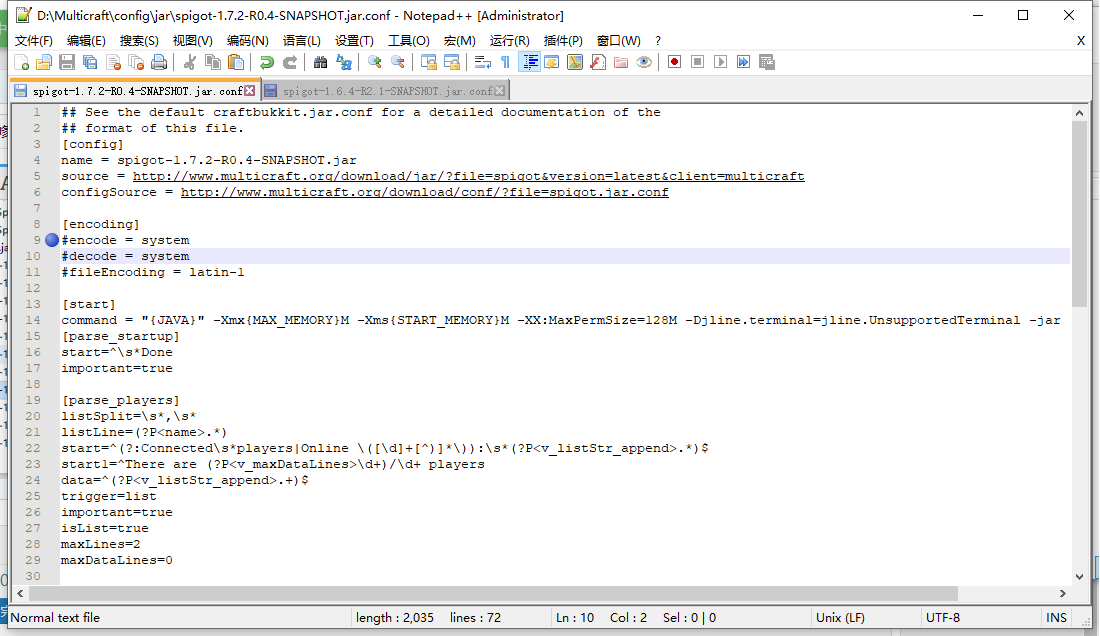Open the 窗口(W) menu
Screen dimensions: 1100x636
click(618, 41)
